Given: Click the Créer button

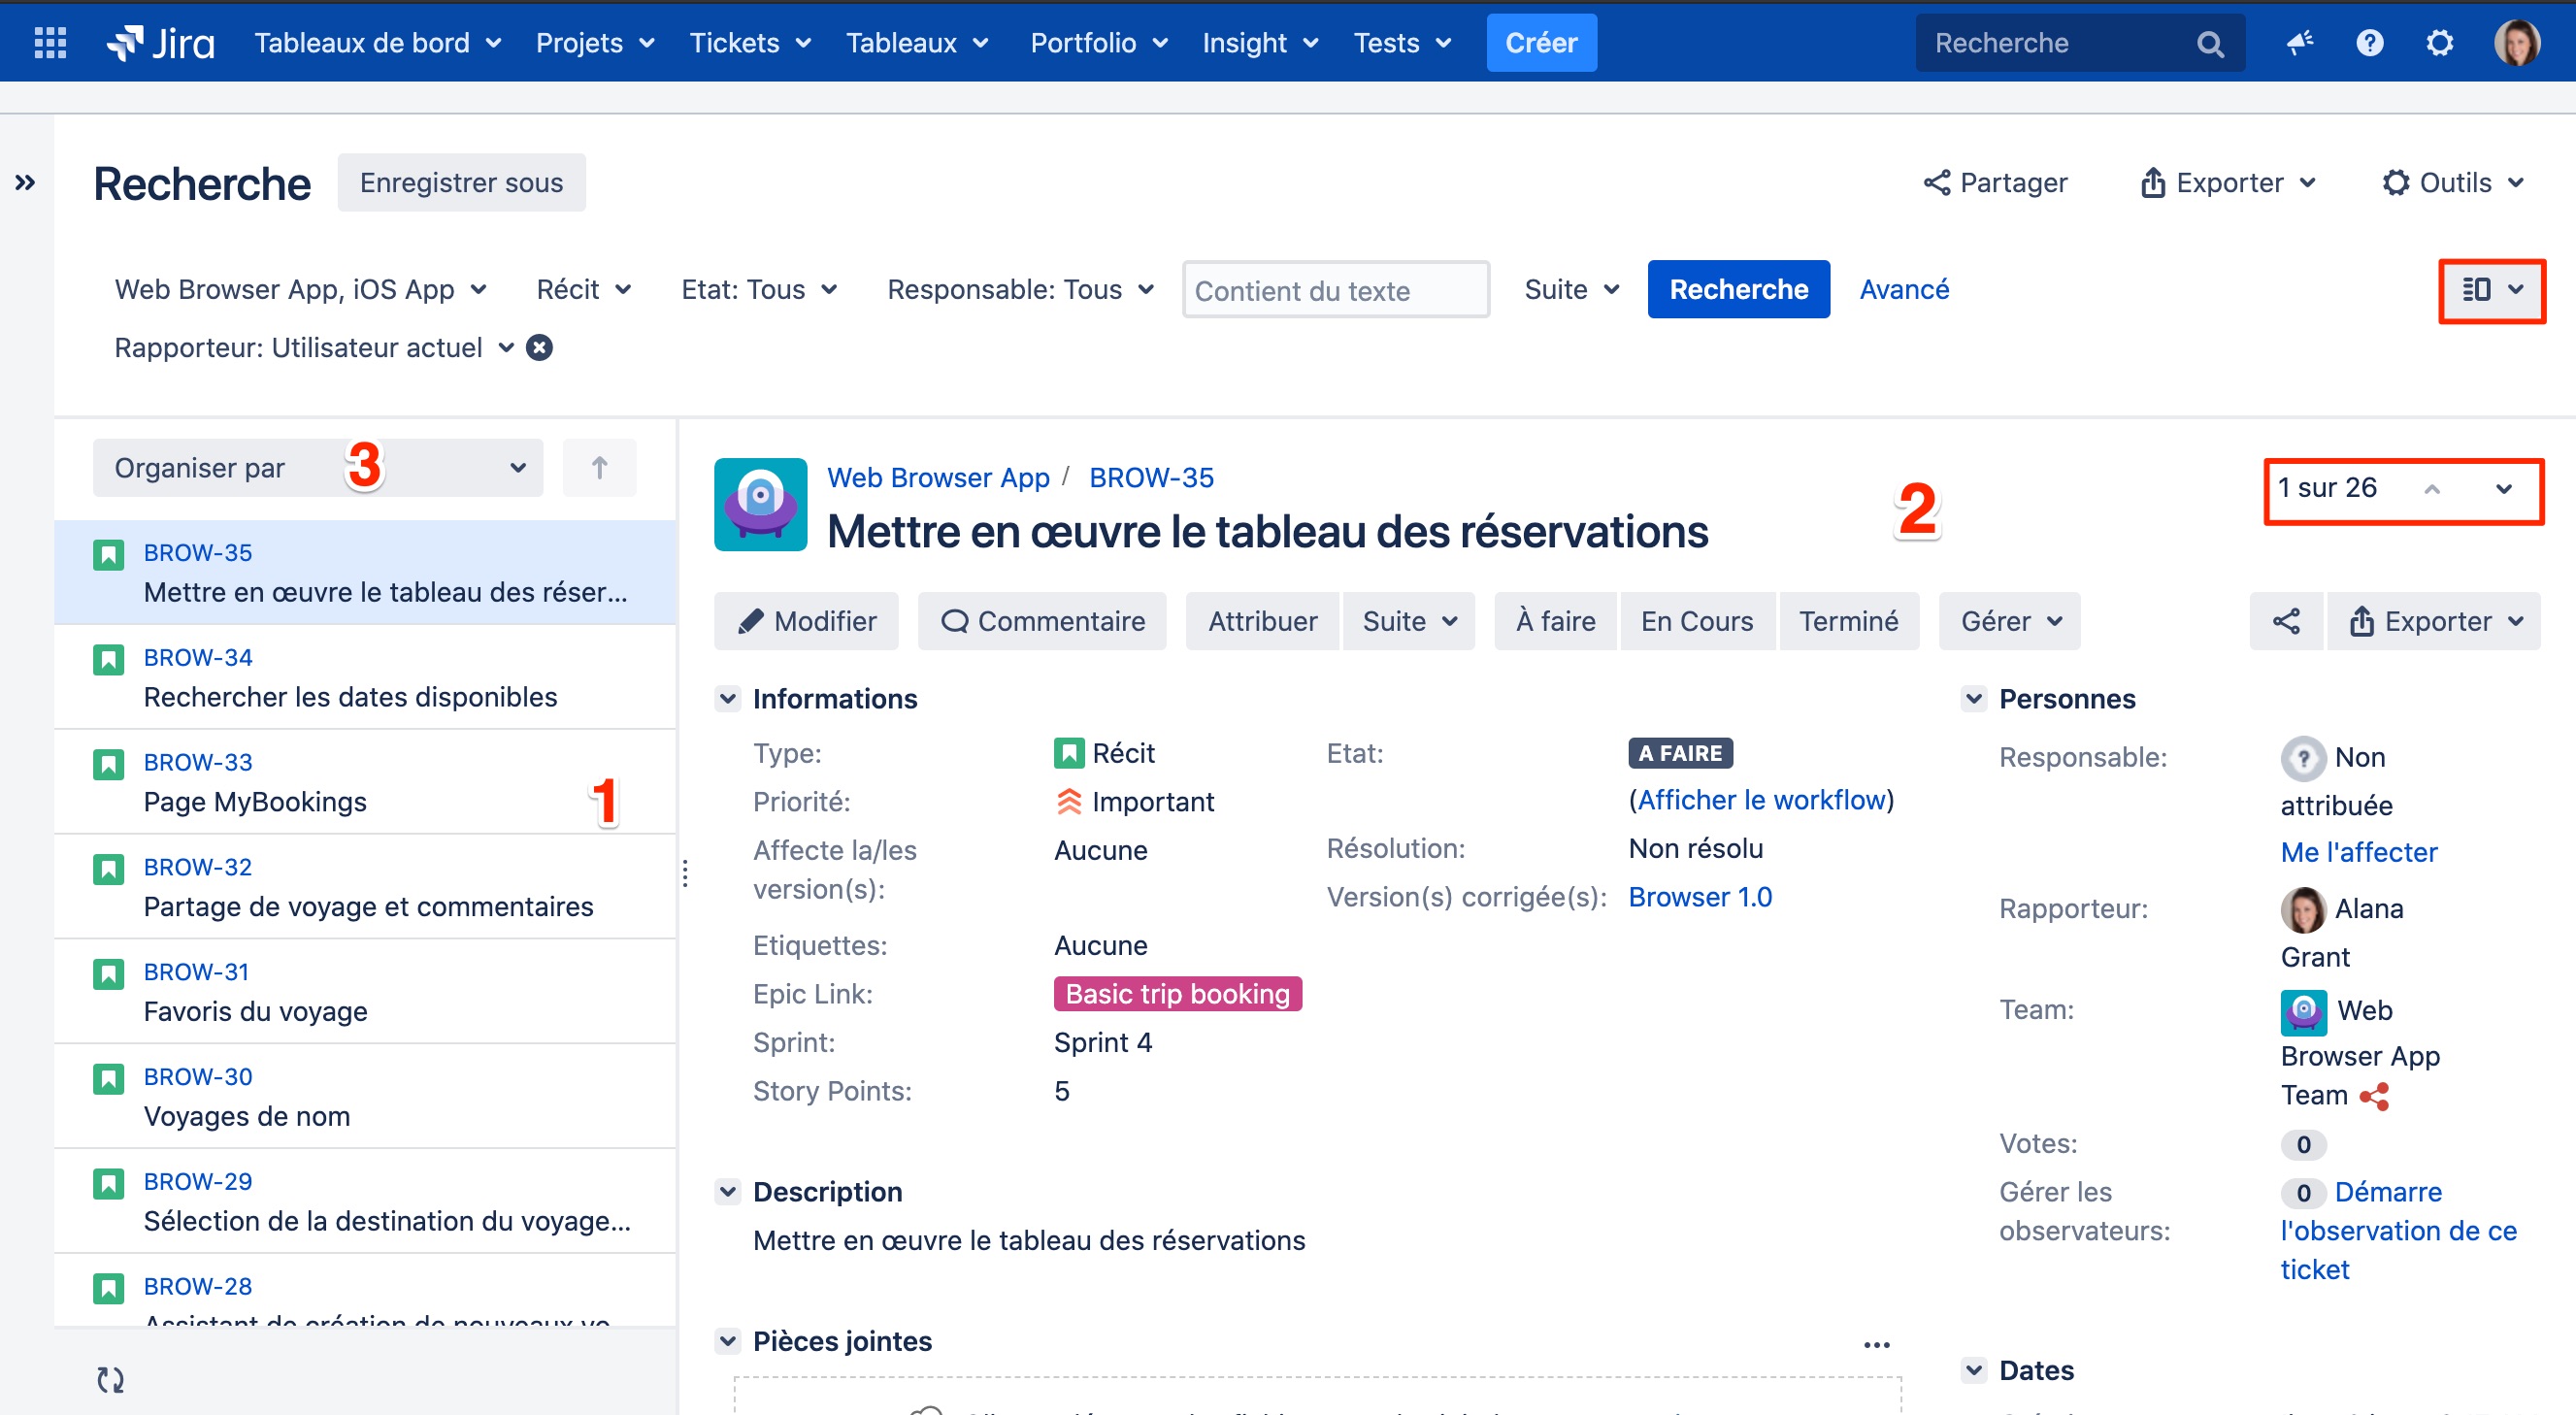Looking at the screenshot, I should [1540, 43].
